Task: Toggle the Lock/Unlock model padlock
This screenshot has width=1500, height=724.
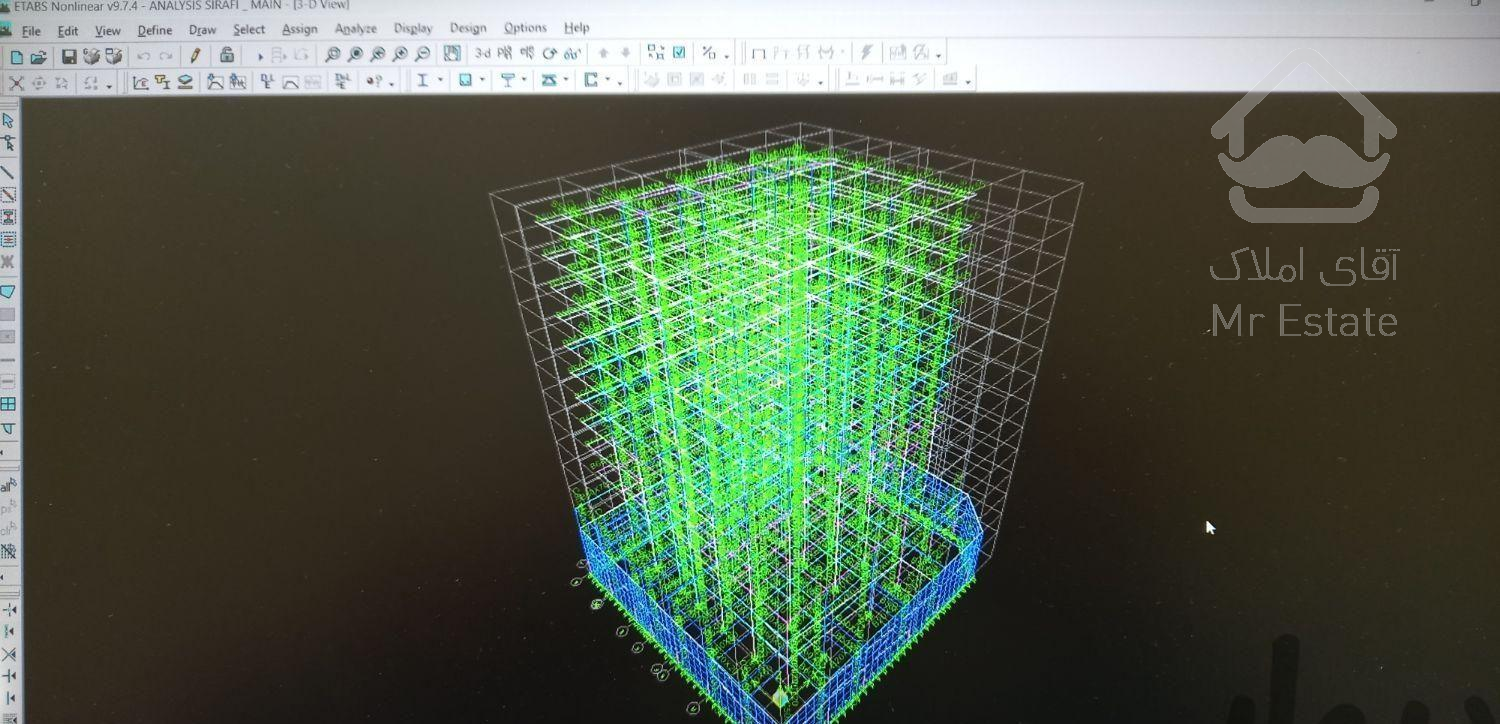Action: pos(227,55)
